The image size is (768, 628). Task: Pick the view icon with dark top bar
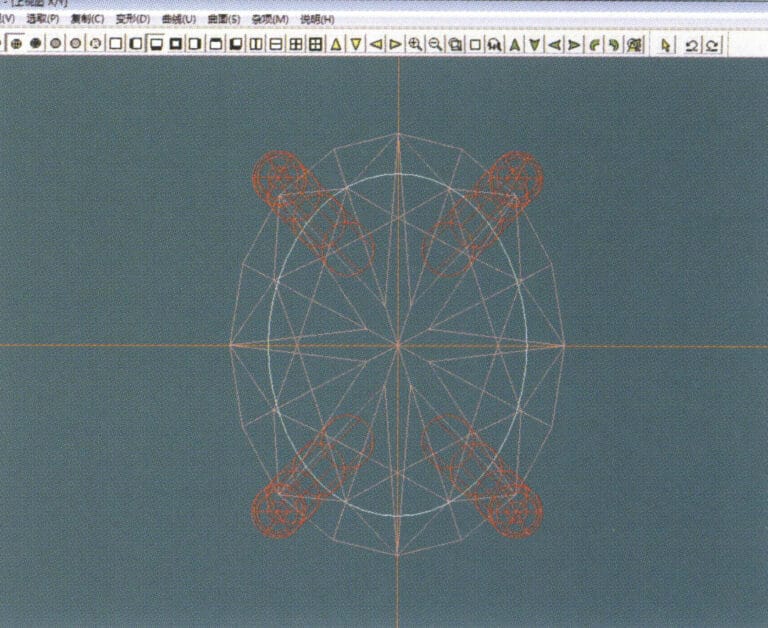pos(216,44)
